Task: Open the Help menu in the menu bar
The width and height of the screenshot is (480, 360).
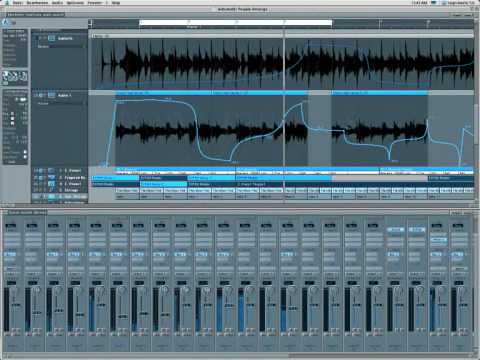Action: click(x=116, y=3)
